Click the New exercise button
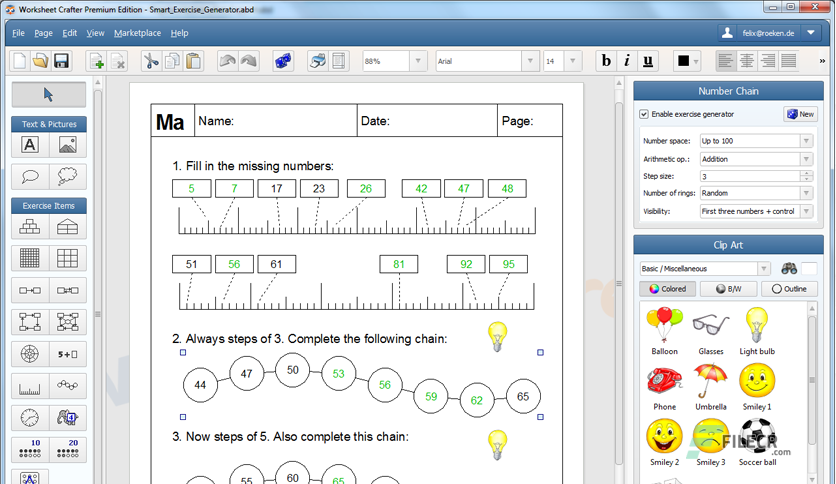The height and width of the screenshot is (484, 836). click(x=800, y=114)
